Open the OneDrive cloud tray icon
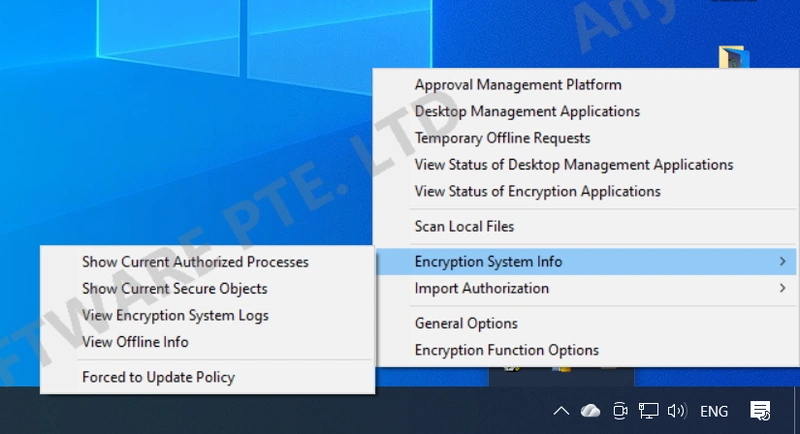 [x=590, y=411]
